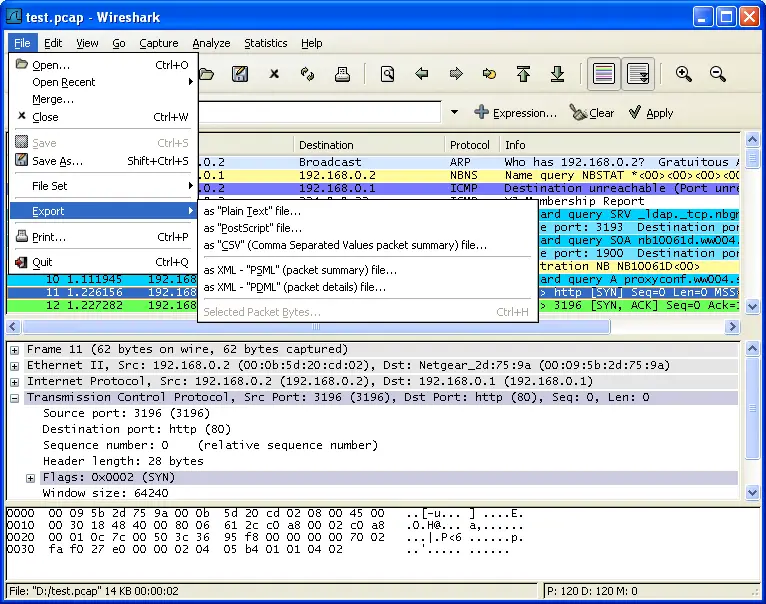Viewport: 766px width, 604px height.
Task: Sort packets by Protocol column header
Action: pyautogui.click(x=470, y=145)
